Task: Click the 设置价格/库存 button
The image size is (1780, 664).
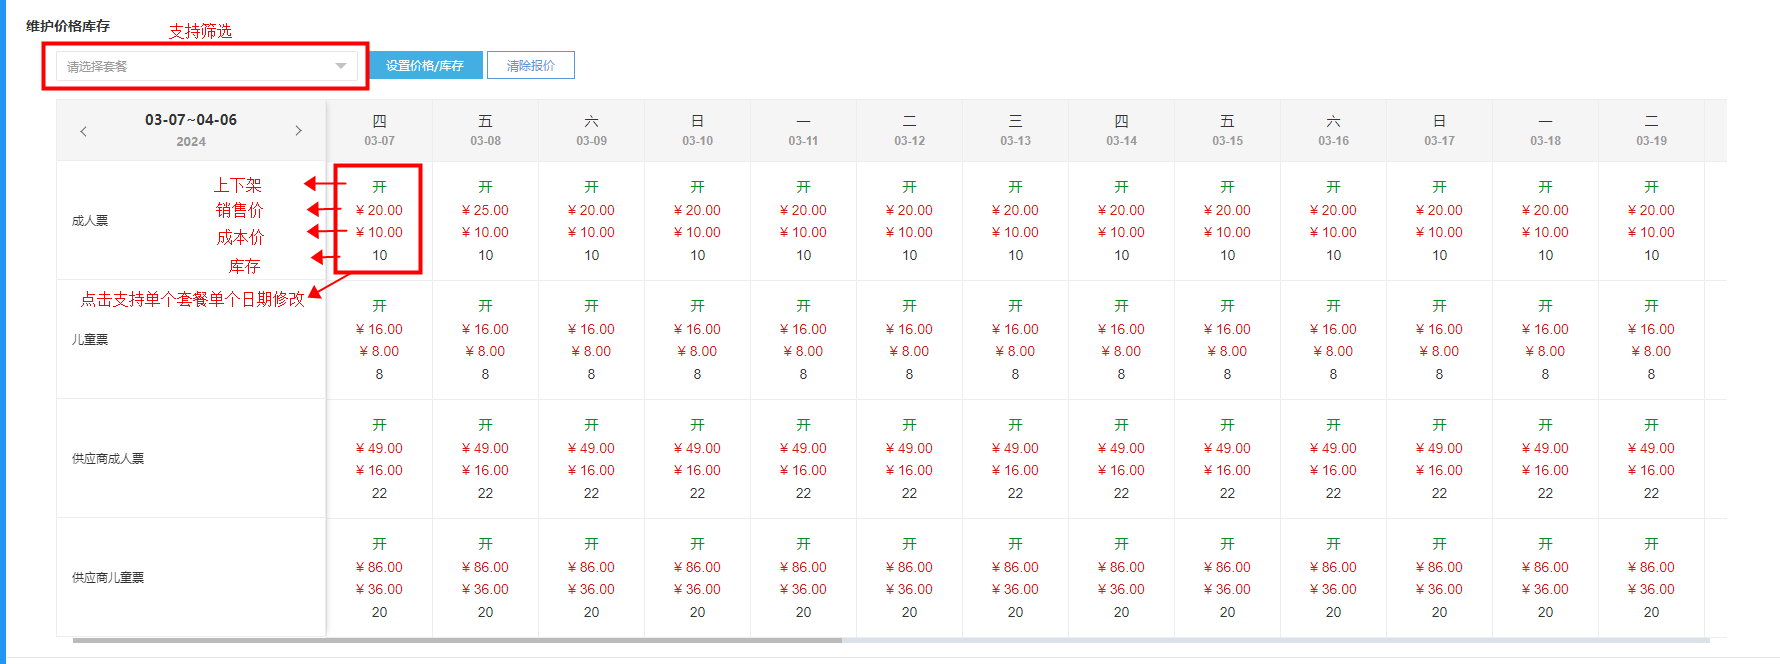Action: (x=425, y=66)
